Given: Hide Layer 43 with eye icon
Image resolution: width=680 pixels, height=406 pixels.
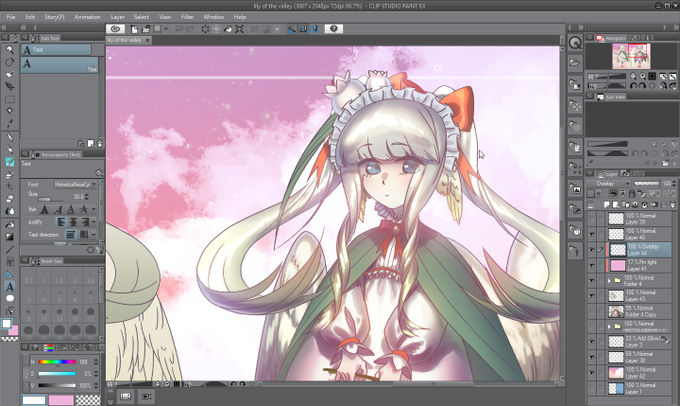Looking at the screenshot, I should pos(592,296).
